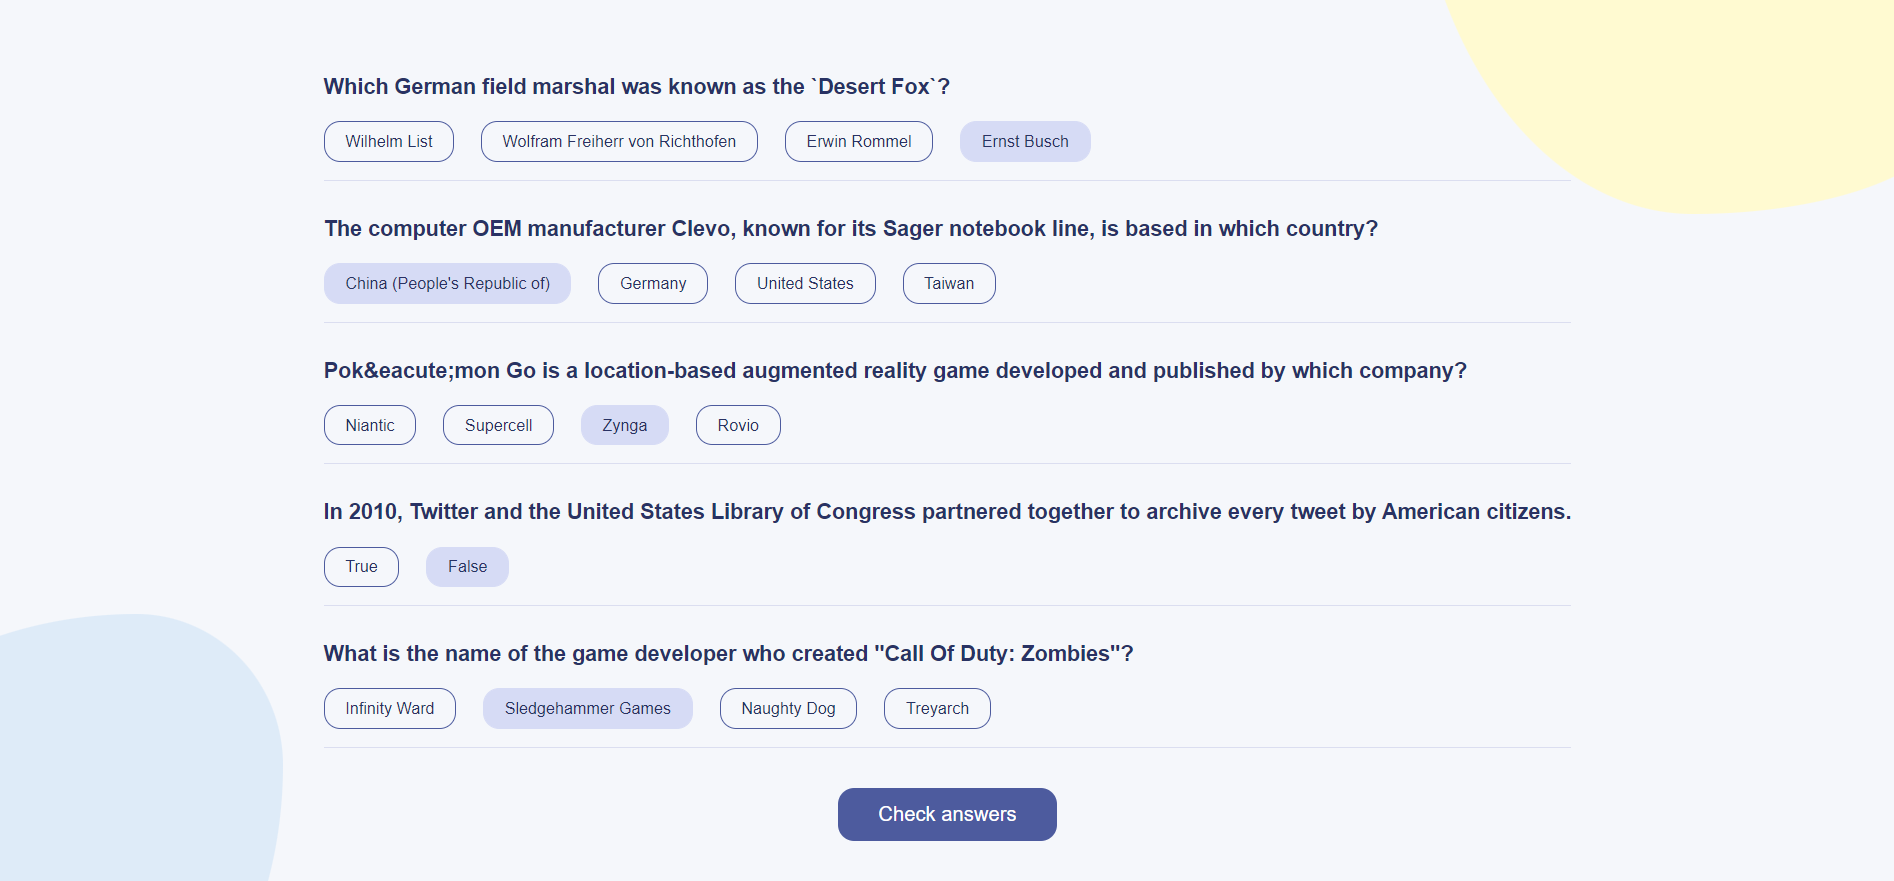This screenshot has width=1894, height=881.
Task: Pick United States as Clevo's country
Action: point(805,284)
